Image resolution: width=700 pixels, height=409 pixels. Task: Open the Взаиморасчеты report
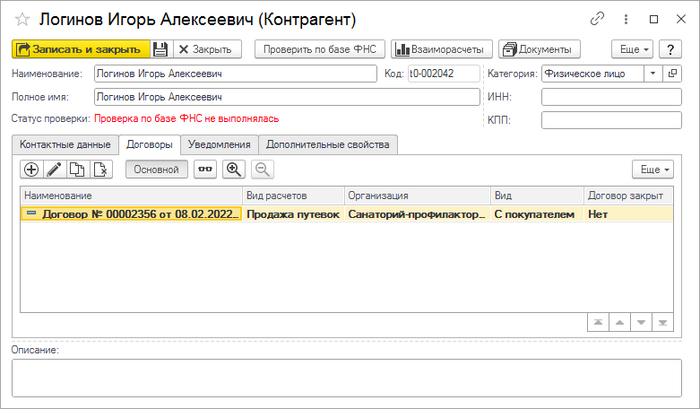[x=441, y=49]
